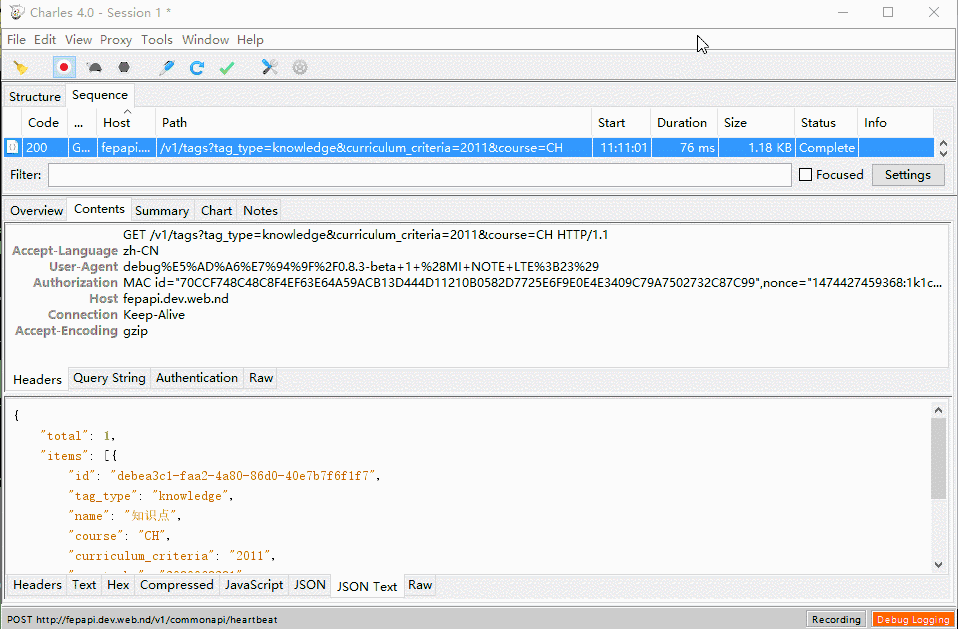This screenshot has height=629, width=958.
Task: Click the scroll up arrow of JSON pane
Action: coord(938,410)
